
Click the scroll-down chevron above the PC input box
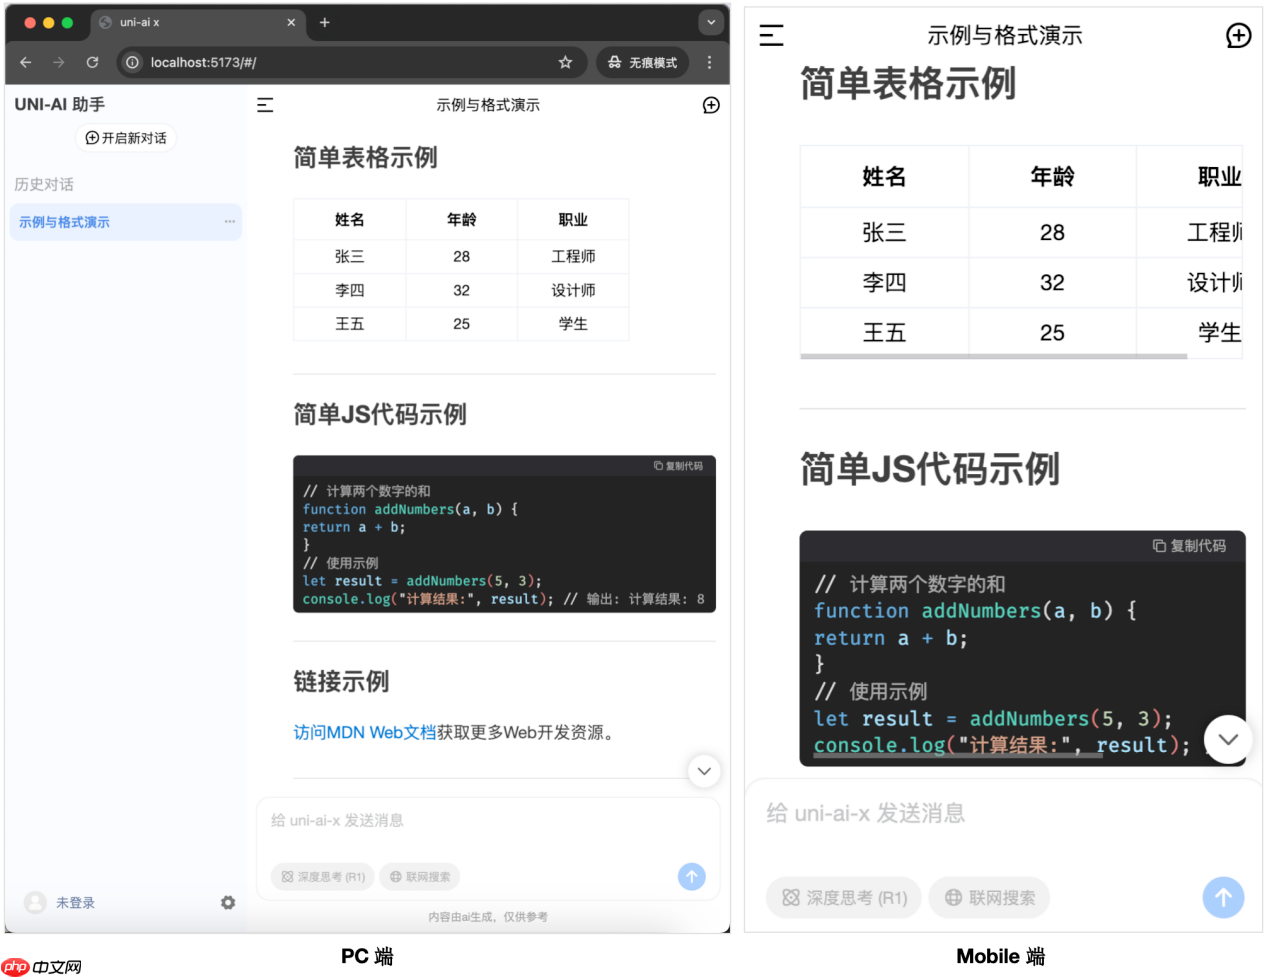pos(704,771)
